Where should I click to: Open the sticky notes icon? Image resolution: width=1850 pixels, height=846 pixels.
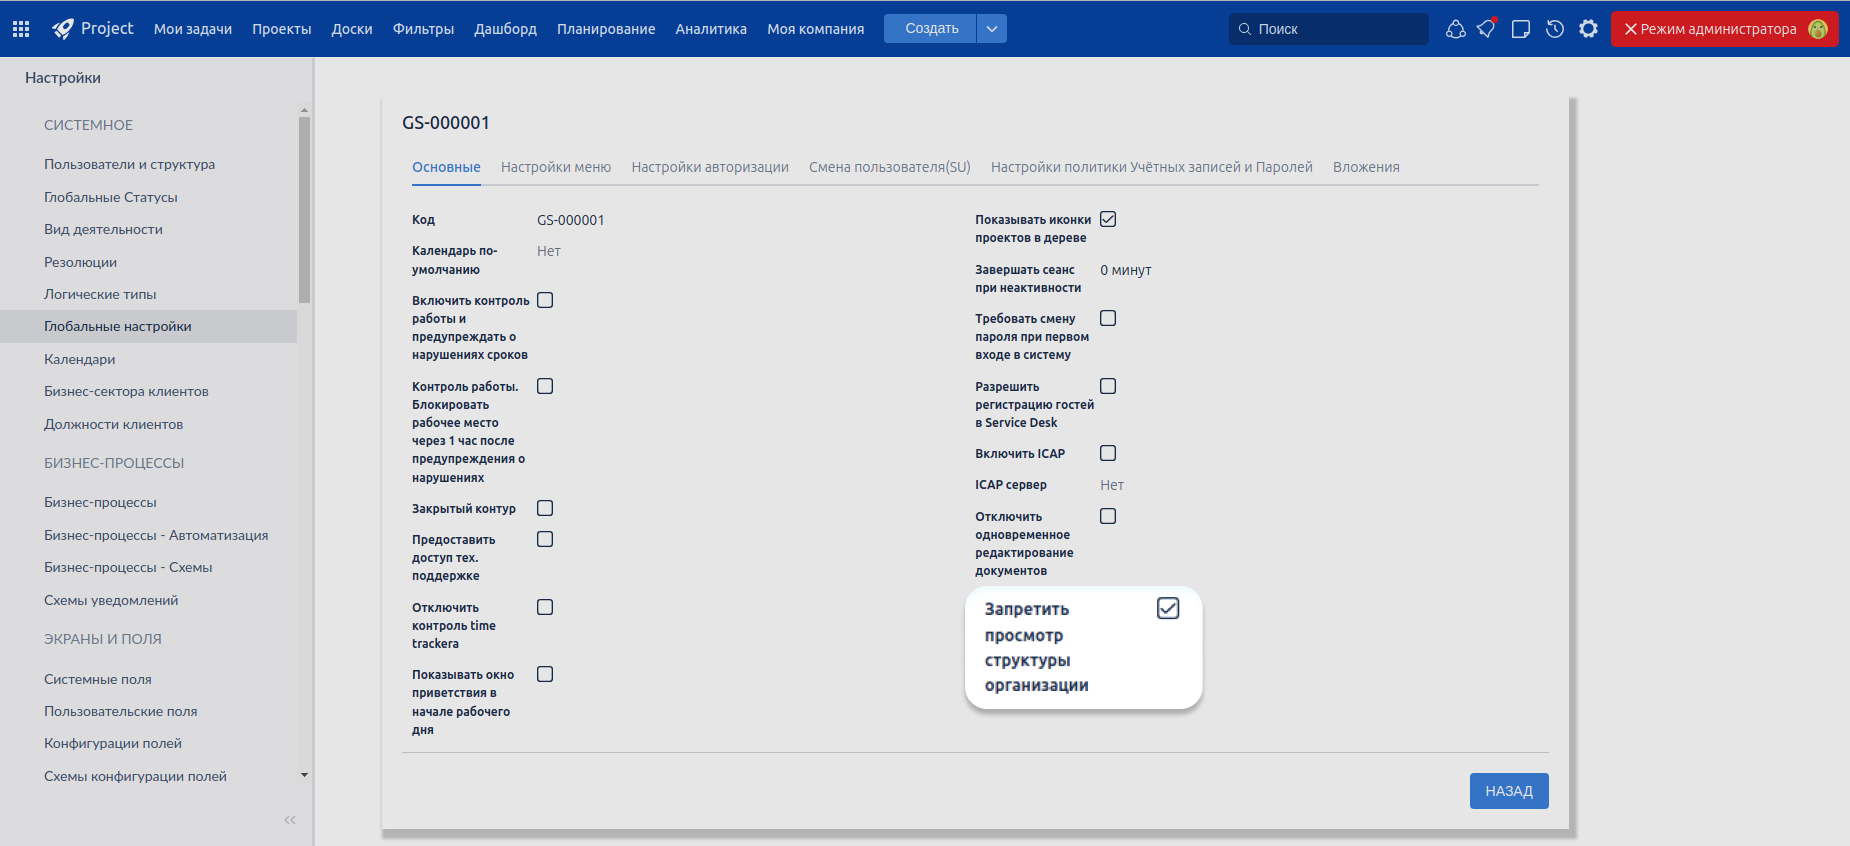point(1521,29)
